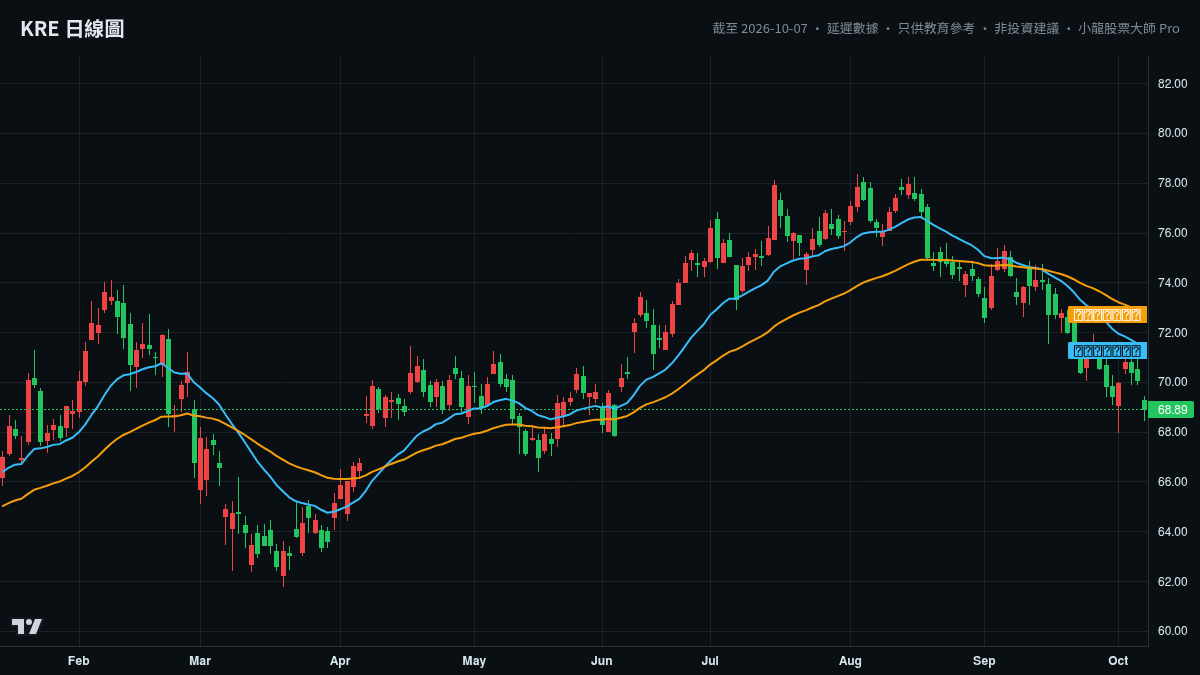Select the Aug label on time axis
Viewport: 1200px width, 675px height.
tap(850, 661)
